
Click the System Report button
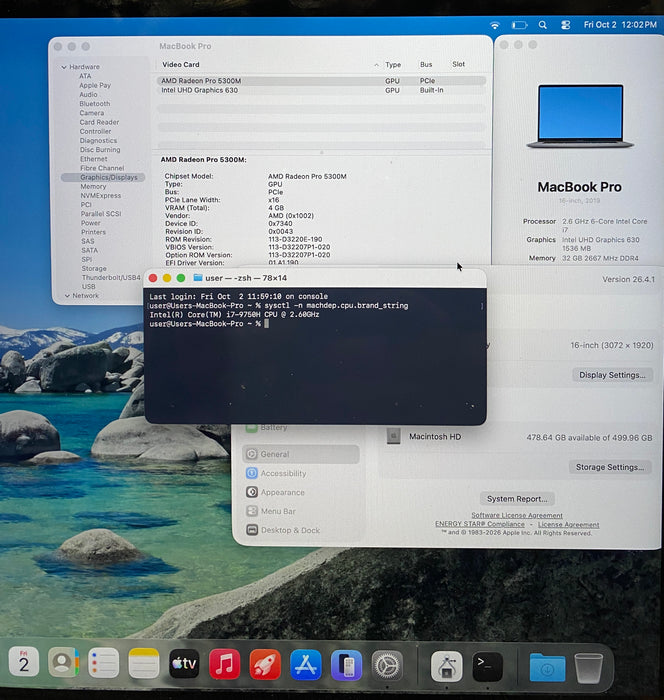coord(517,499)
